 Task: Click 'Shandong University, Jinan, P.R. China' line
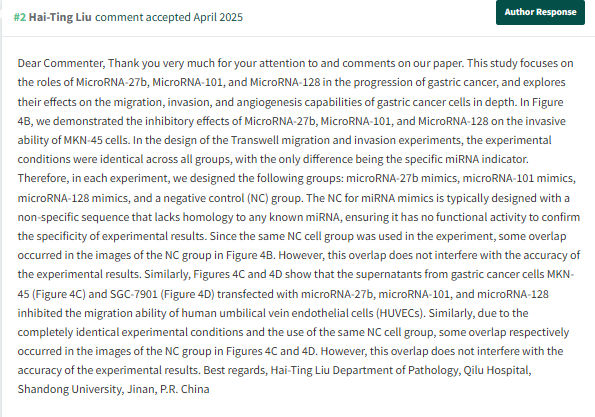coord(113,389)
